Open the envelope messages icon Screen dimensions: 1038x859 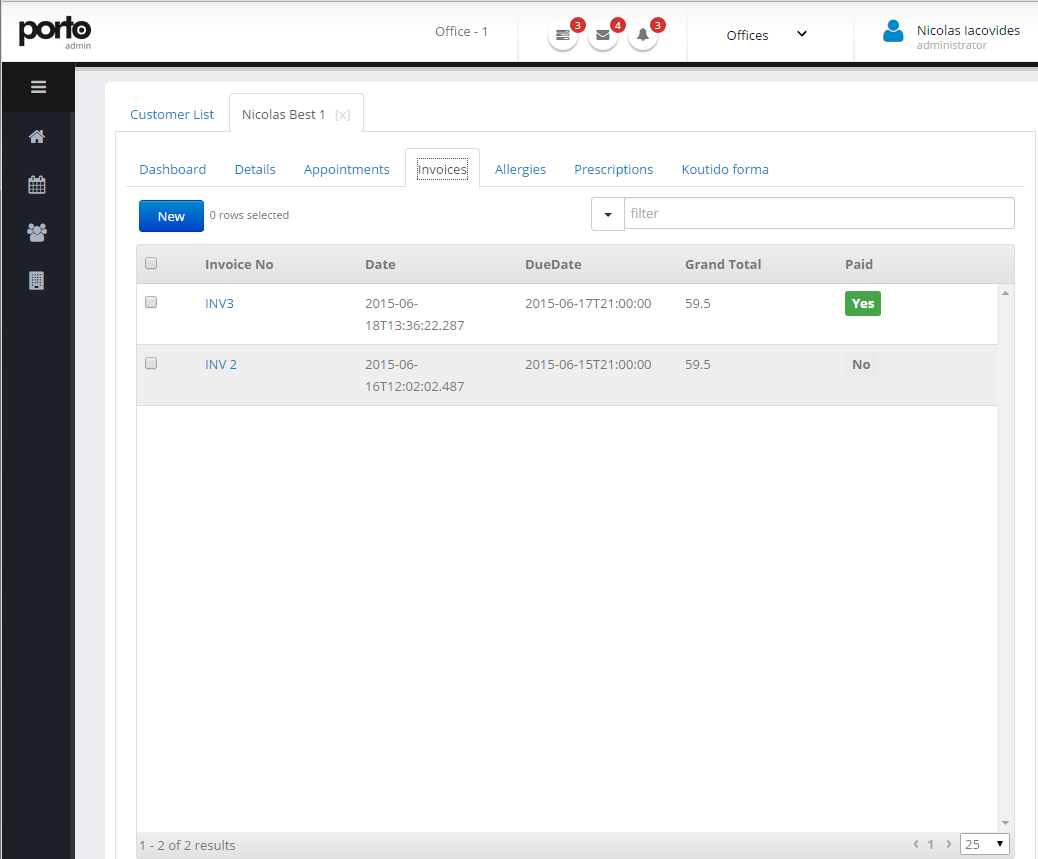[x=602, y=35]
